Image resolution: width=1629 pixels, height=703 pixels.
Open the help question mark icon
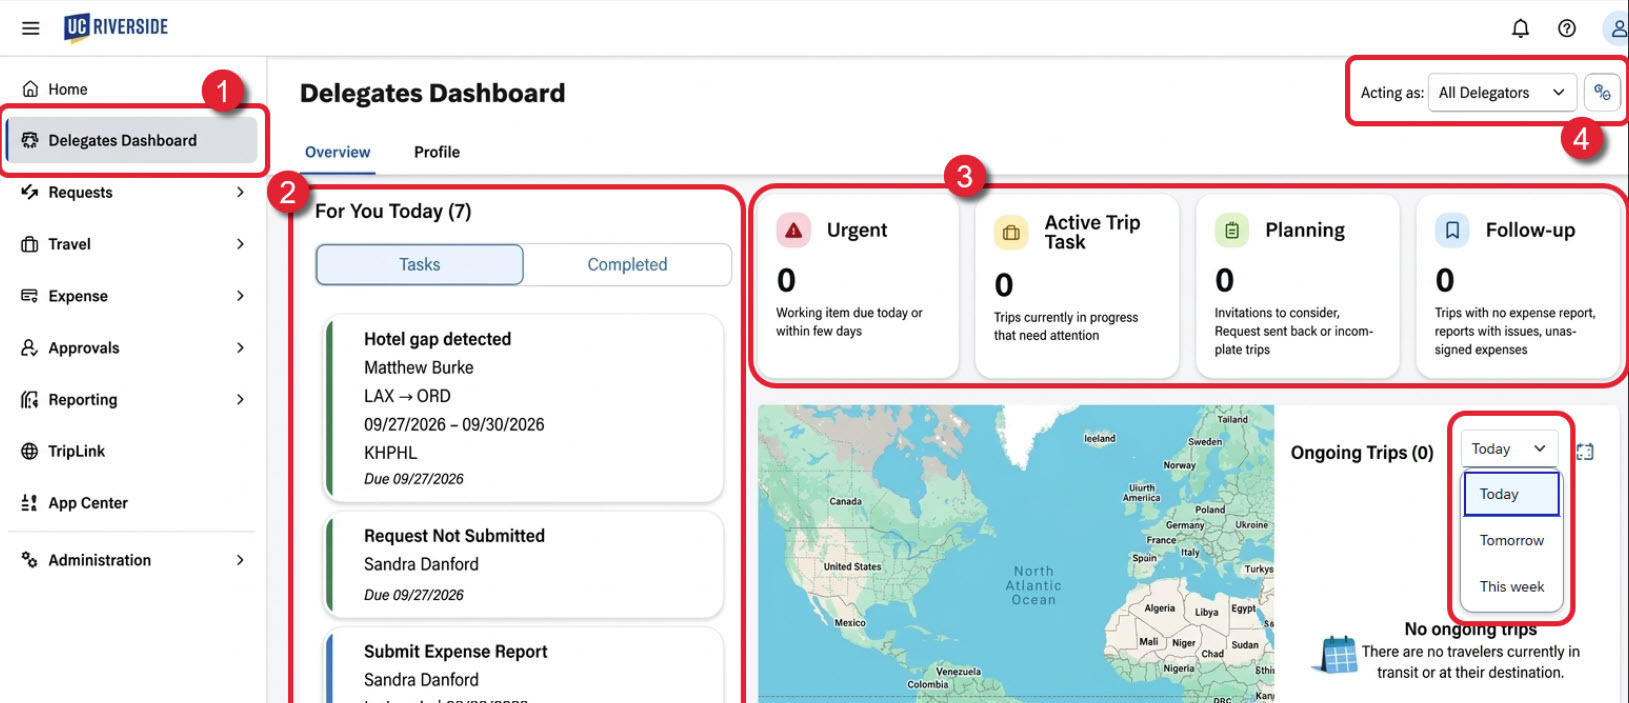click(1567, 28)
